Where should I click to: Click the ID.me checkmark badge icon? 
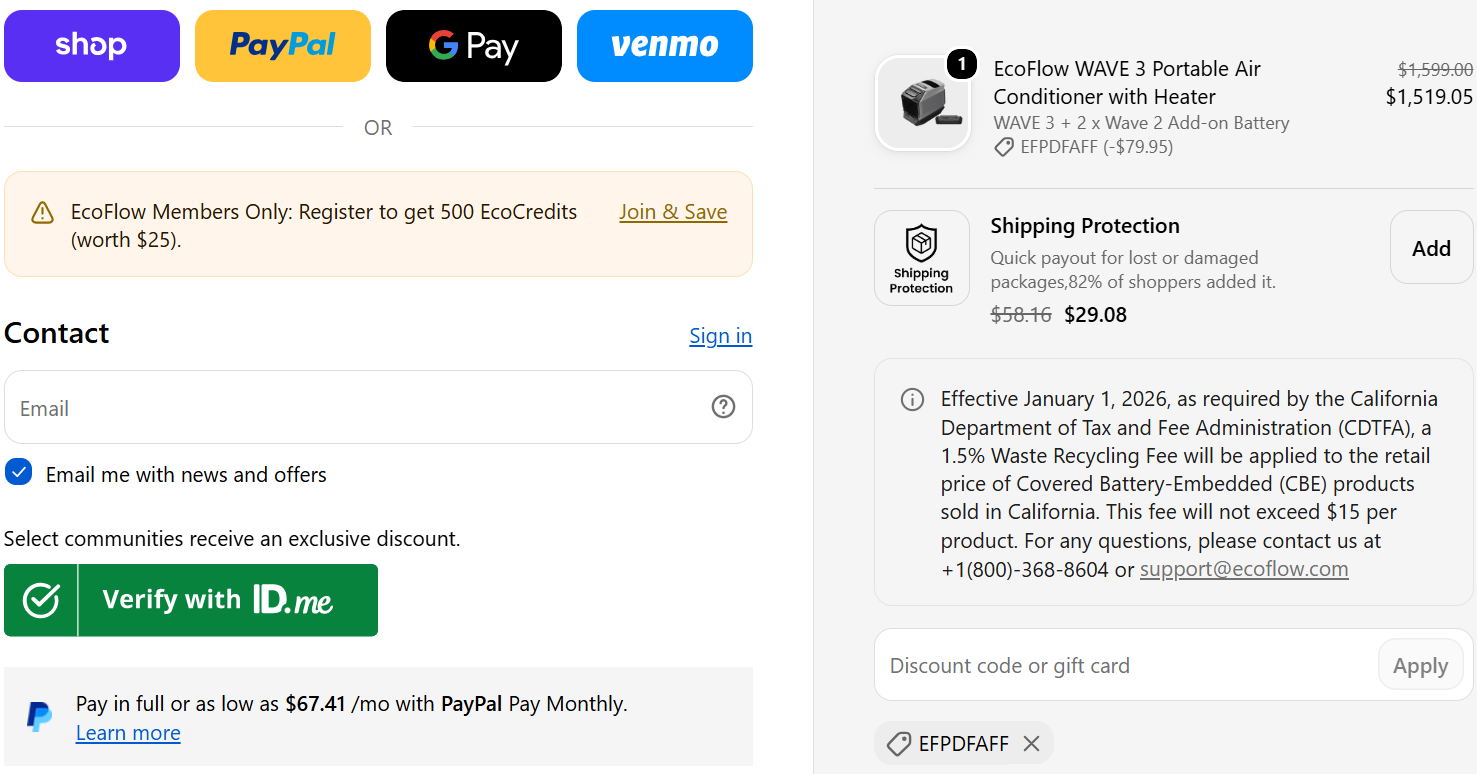coord(41,600)
